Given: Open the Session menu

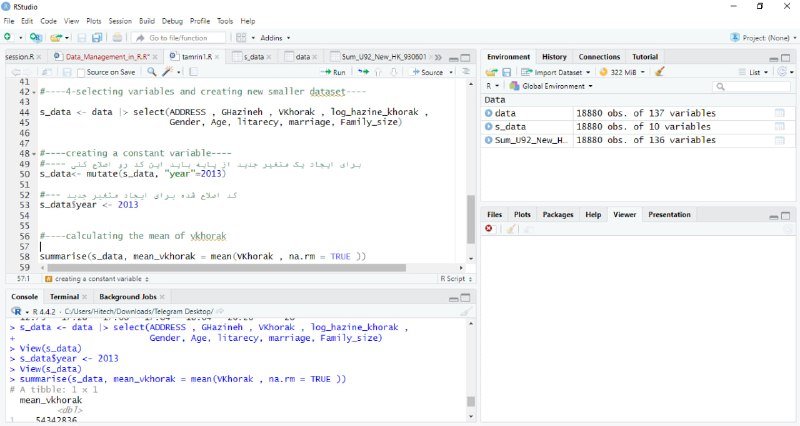Looking at the screenshot, I should coord(120,21).
